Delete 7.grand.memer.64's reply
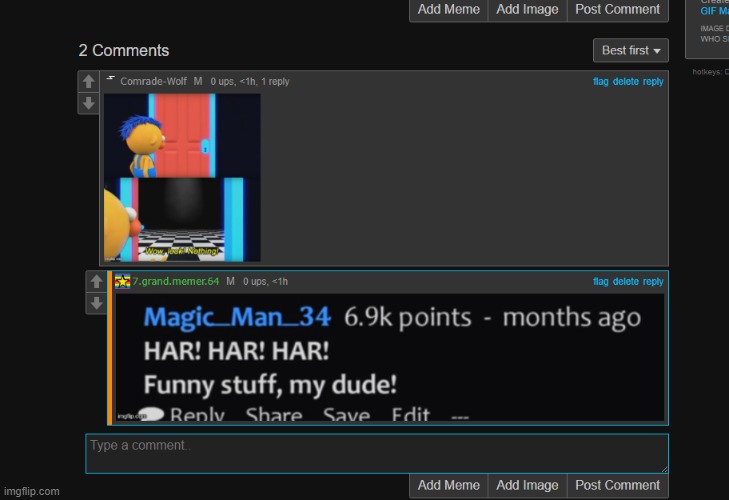The width and height of the screenshot is (729, 500). [625, 281]
